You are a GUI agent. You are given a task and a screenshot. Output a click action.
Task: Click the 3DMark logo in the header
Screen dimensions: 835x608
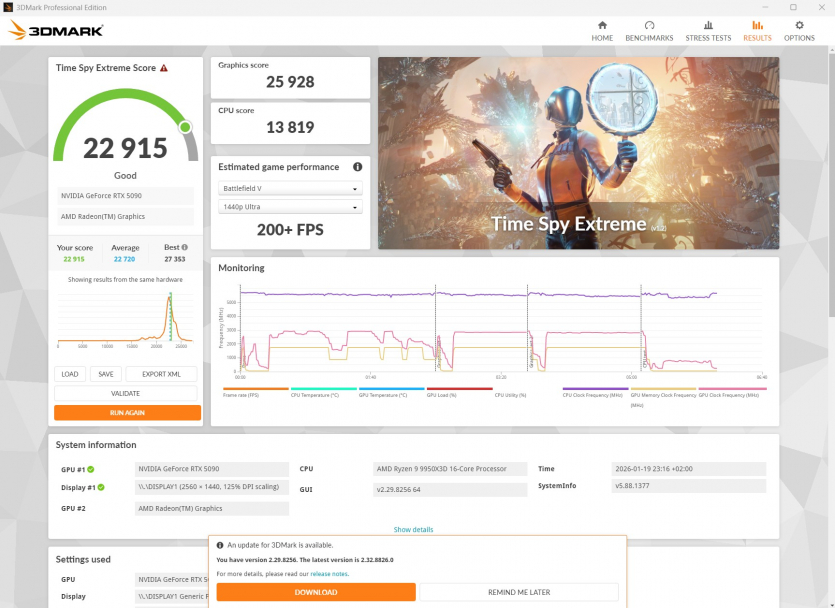[x=56, y=30]
